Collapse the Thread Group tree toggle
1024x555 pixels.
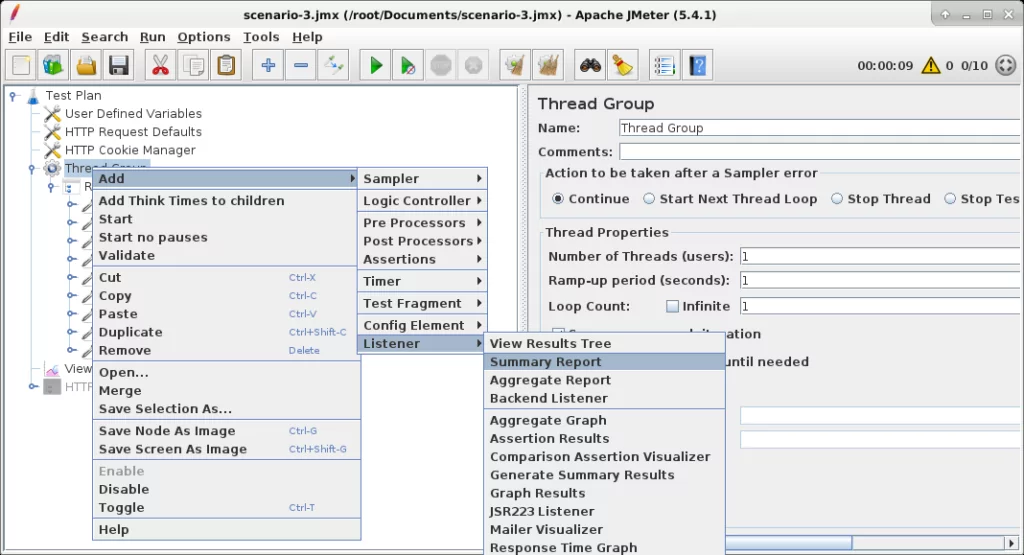pyautogui.click(x=32, y=169)
